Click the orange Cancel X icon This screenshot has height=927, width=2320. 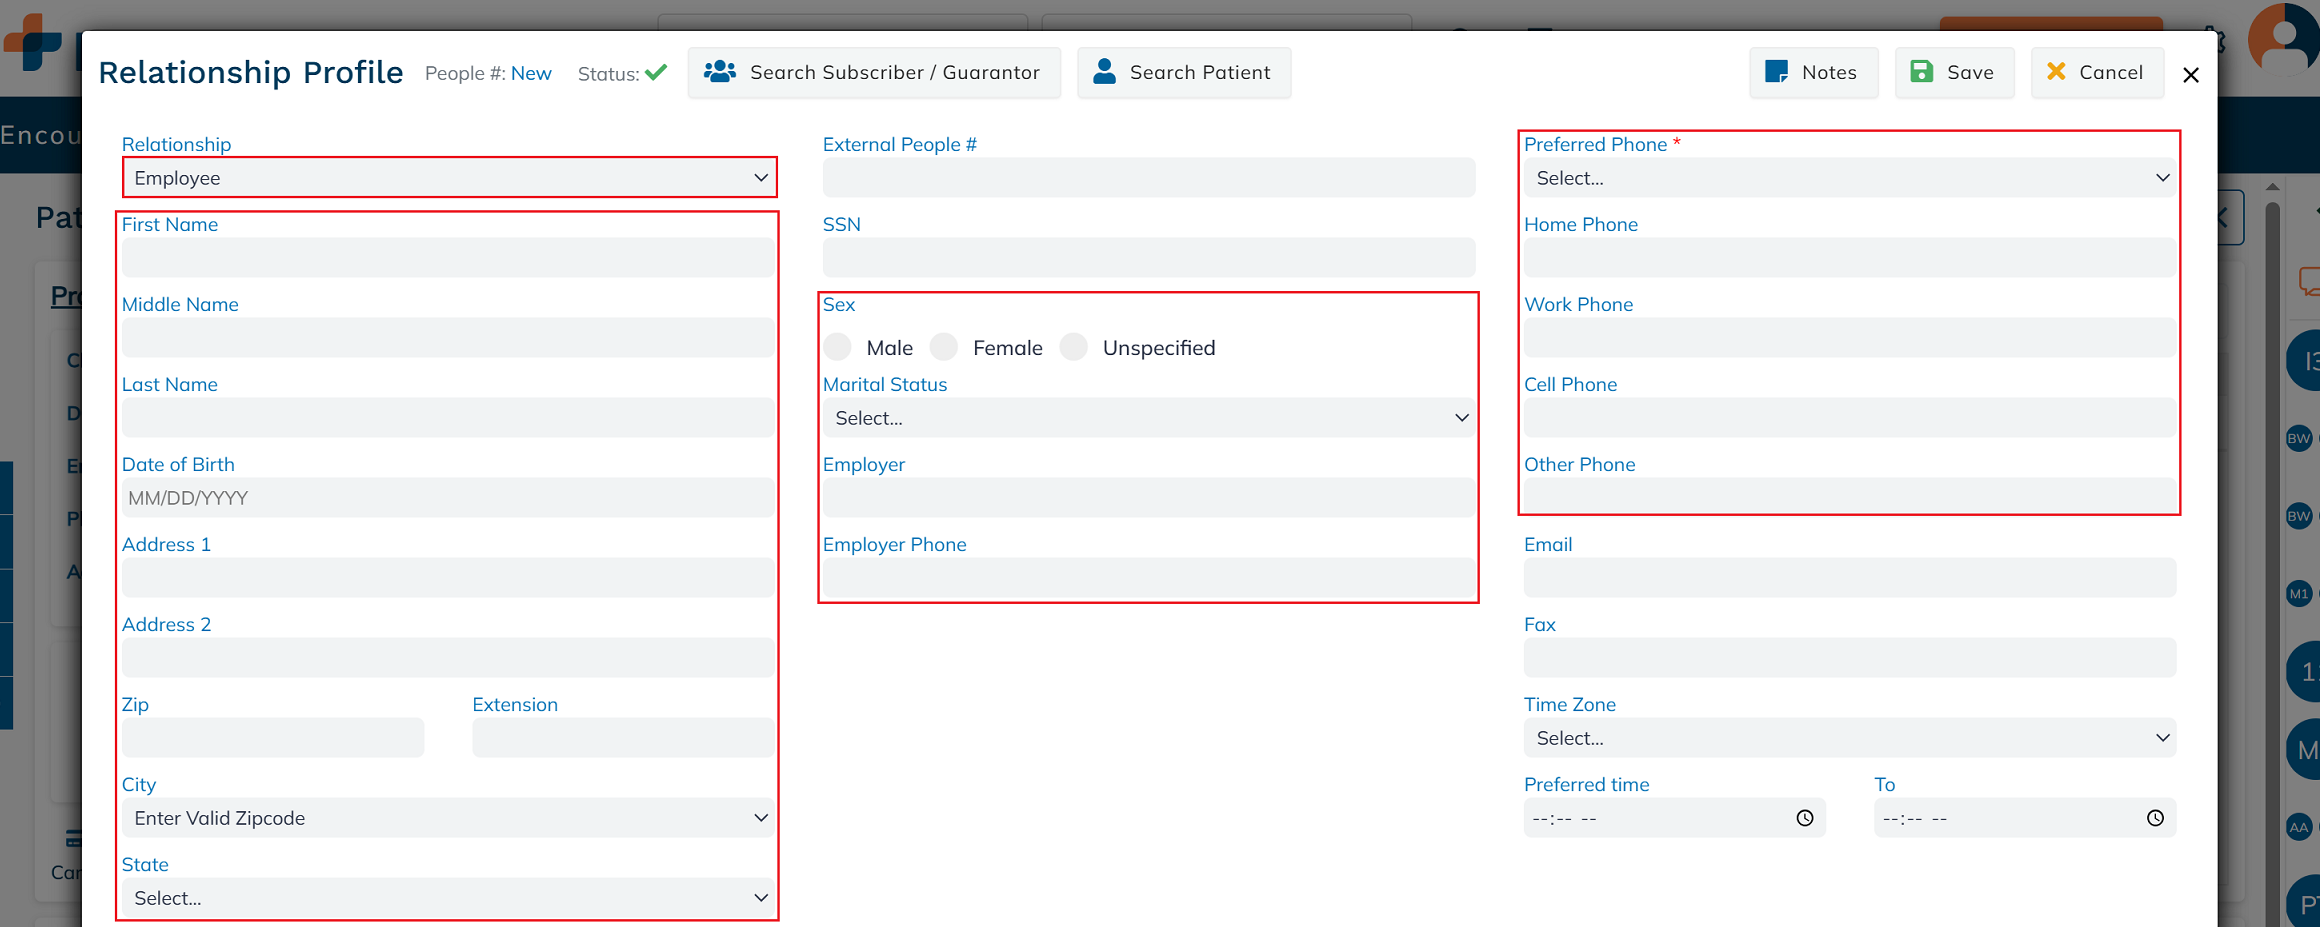[2056, 72]
